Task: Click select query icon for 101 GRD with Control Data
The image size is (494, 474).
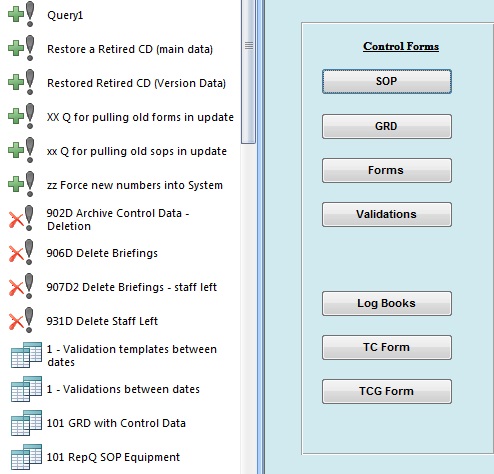Action: 26,423
